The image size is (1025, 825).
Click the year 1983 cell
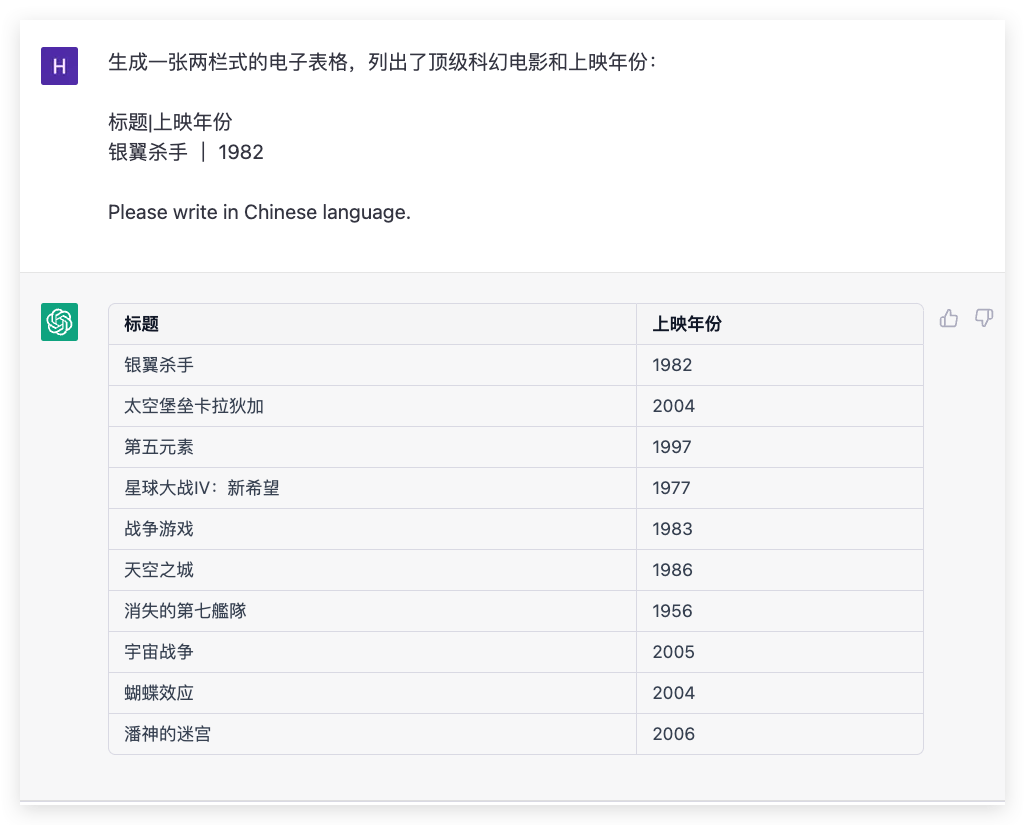click(x=780, y=529)
